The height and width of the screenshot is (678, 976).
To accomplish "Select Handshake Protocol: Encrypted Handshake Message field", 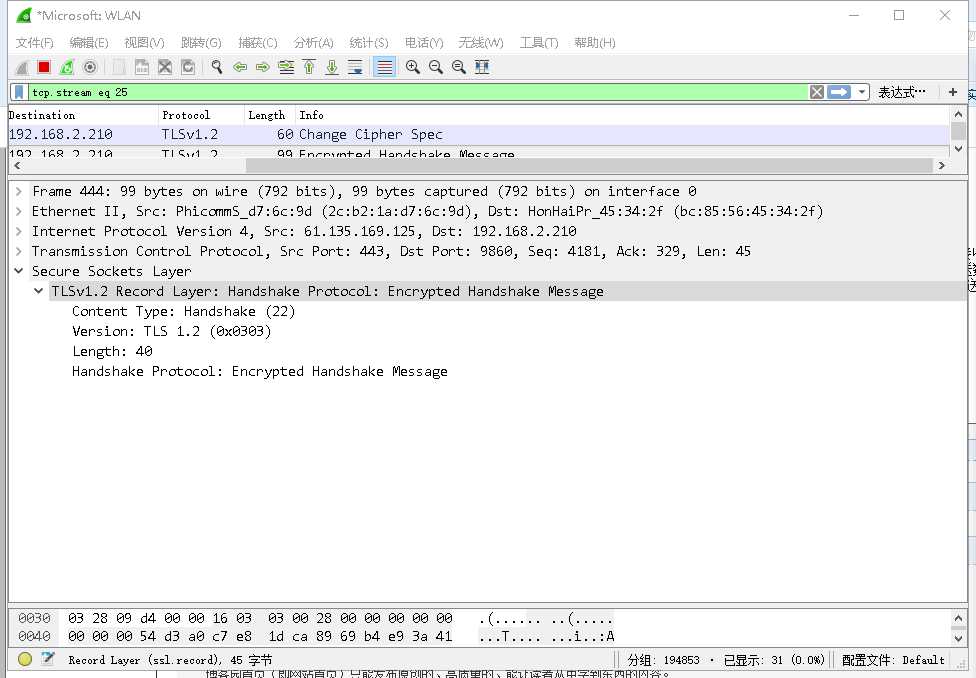I will tap(260, 371).
